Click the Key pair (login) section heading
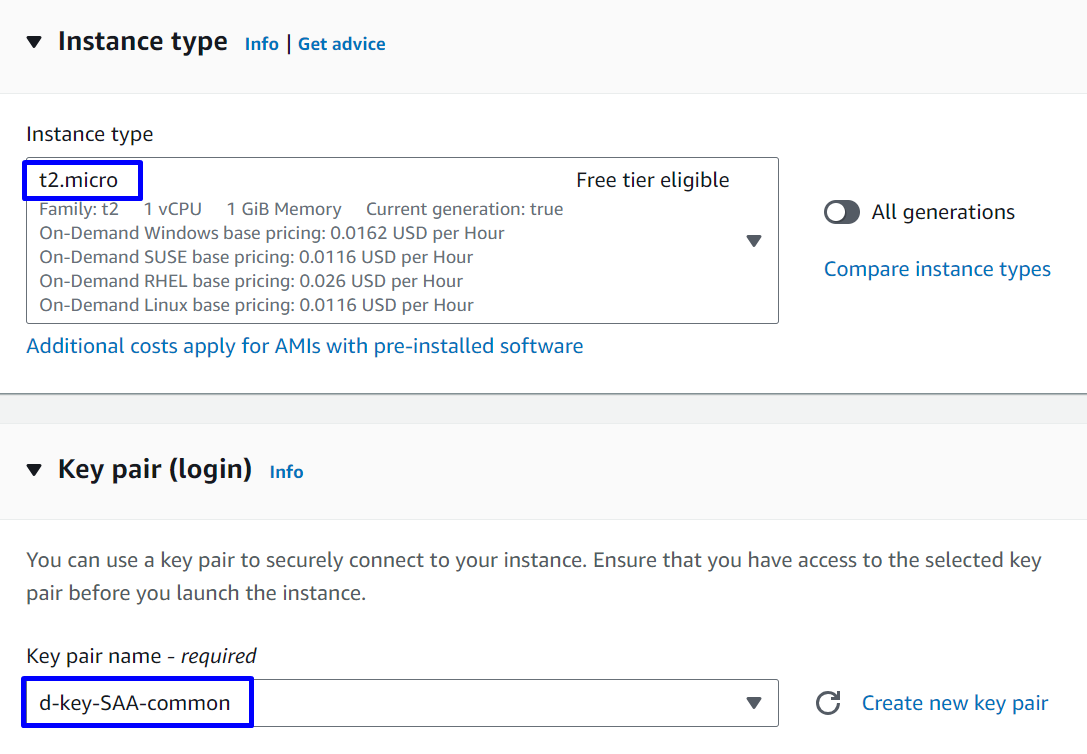The height and width of the screenshot is (754, 1087). [155, 469]
